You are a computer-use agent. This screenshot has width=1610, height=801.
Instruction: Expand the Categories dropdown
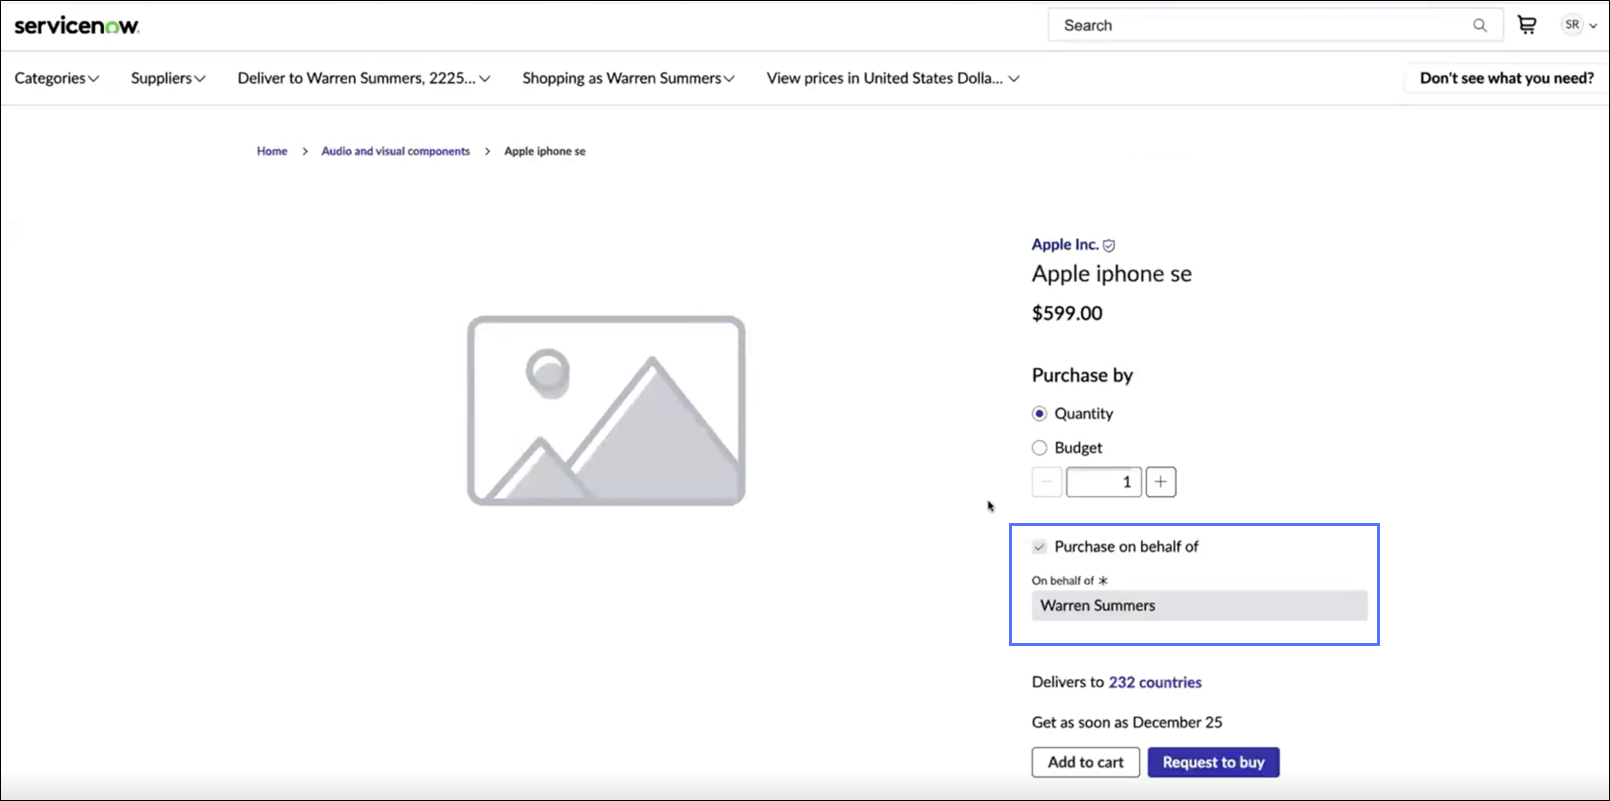57,78
